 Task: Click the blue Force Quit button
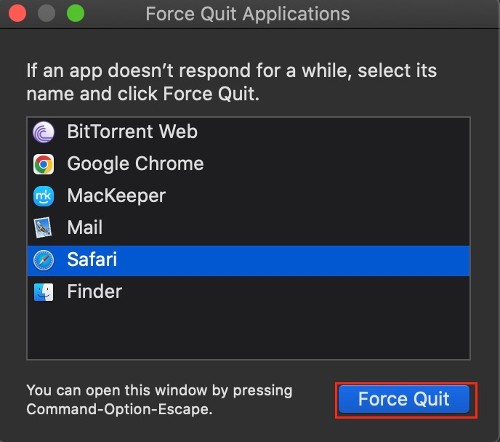coord(404,399)
